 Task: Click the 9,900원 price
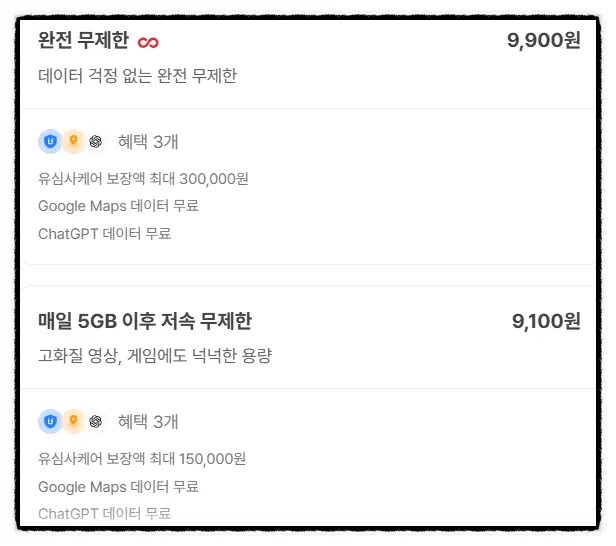tap(544, 40)
